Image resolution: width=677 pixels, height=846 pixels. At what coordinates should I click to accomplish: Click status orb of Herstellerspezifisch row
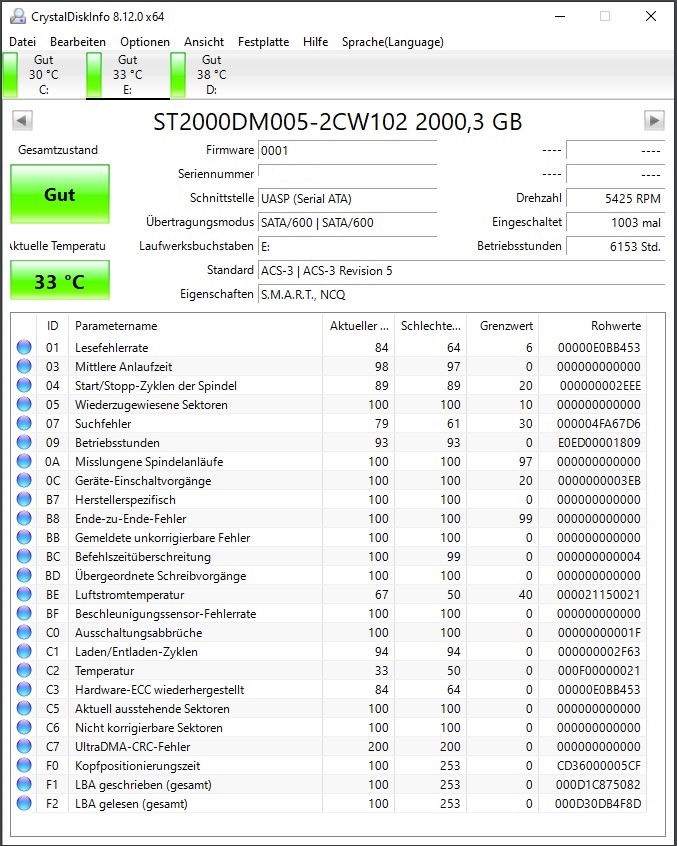coord(24,500)
